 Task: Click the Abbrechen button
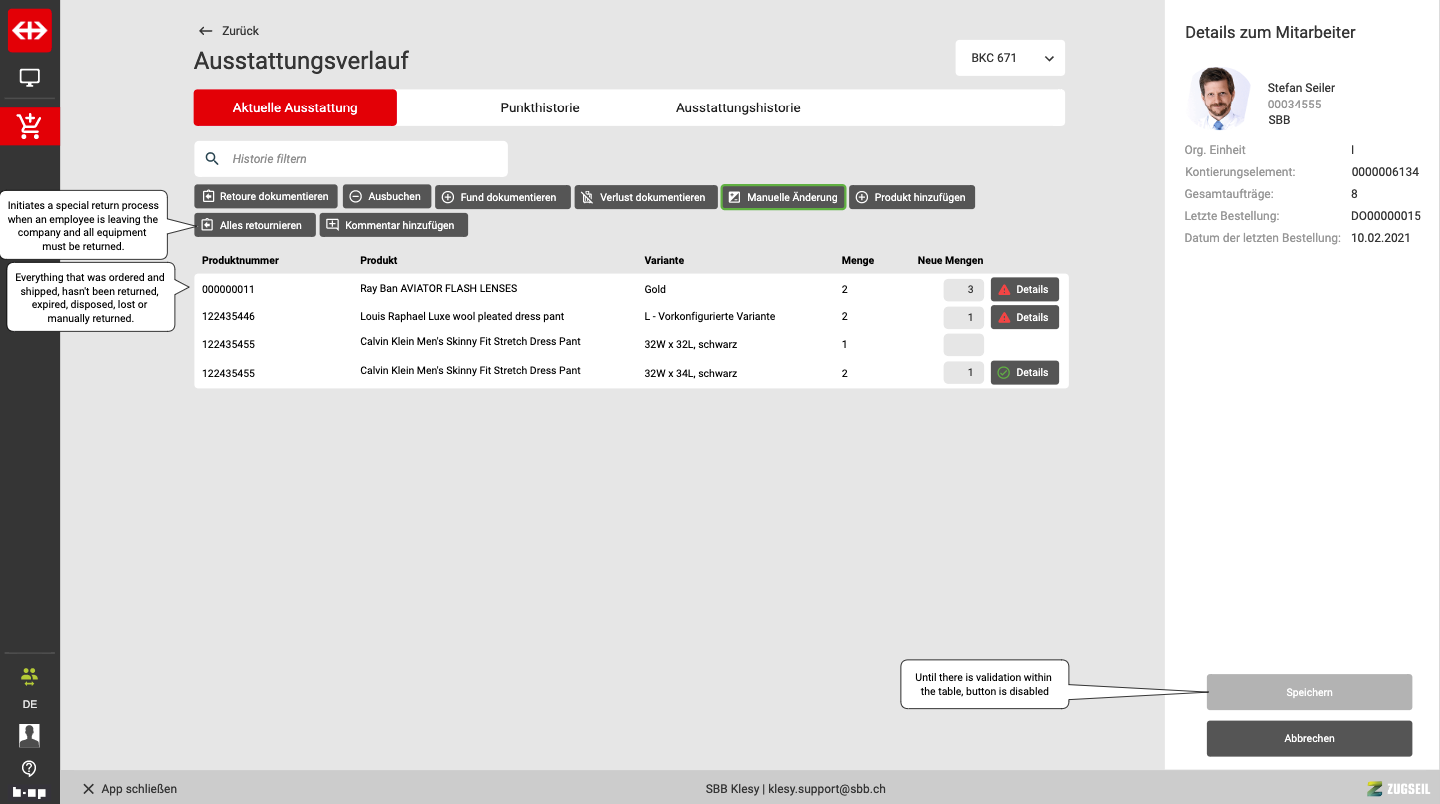coord(1309,738)
